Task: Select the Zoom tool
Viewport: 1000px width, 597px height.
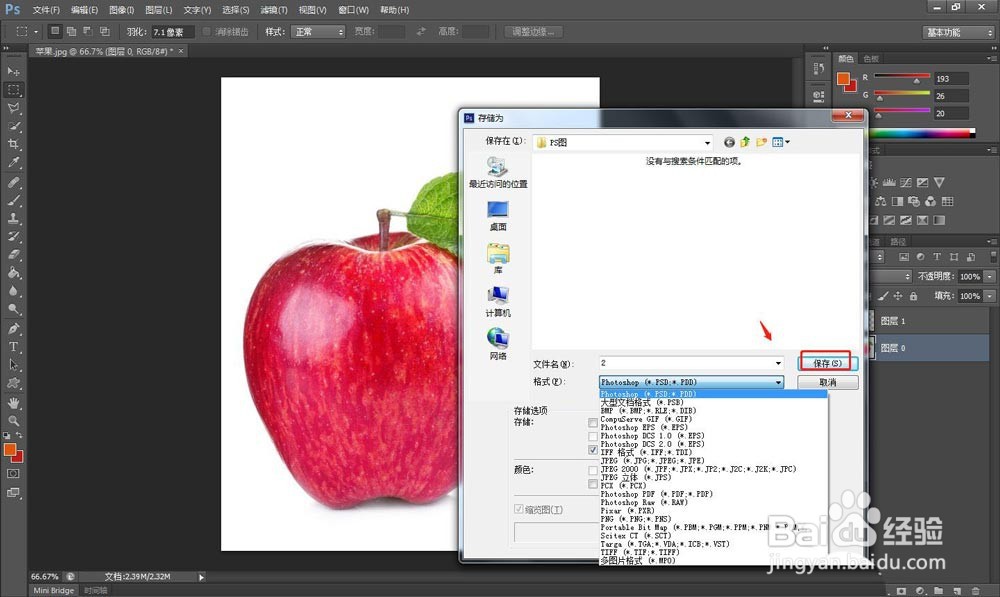Action: tap(13, 421)
